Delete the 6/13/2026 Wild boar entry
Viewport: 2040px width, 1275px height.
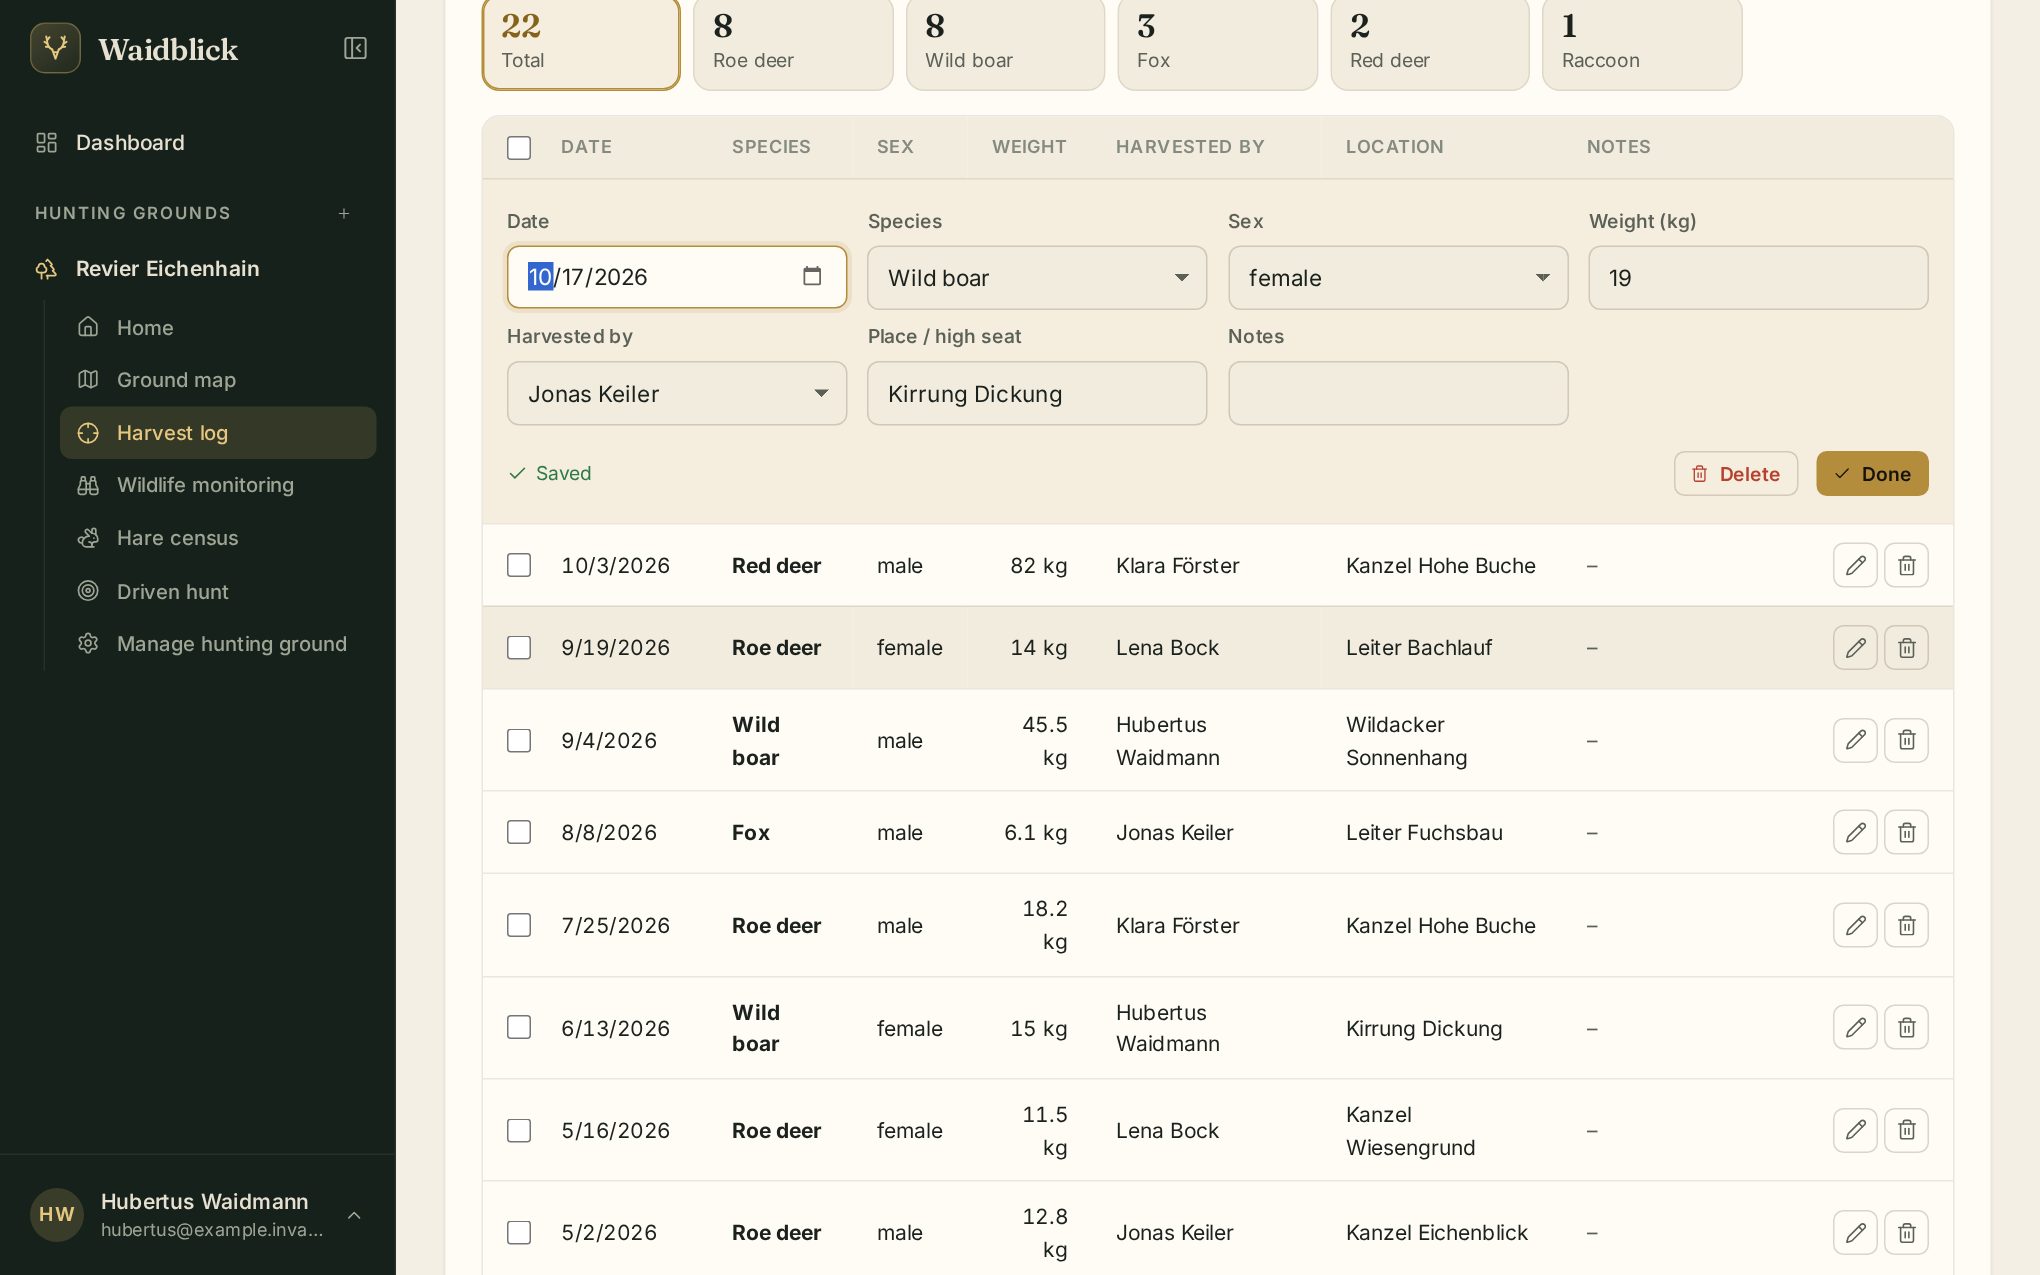1907,1027
